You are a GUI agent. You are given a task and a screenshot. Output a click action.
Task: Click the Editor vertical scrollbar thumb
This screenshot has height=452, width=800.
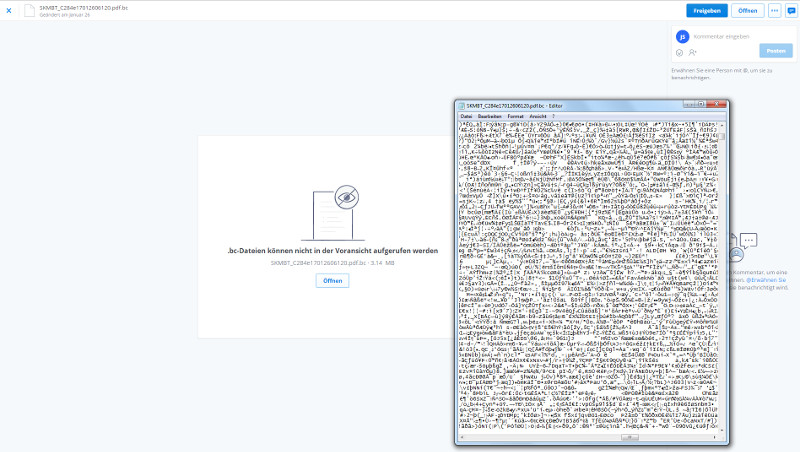[722, 136]
